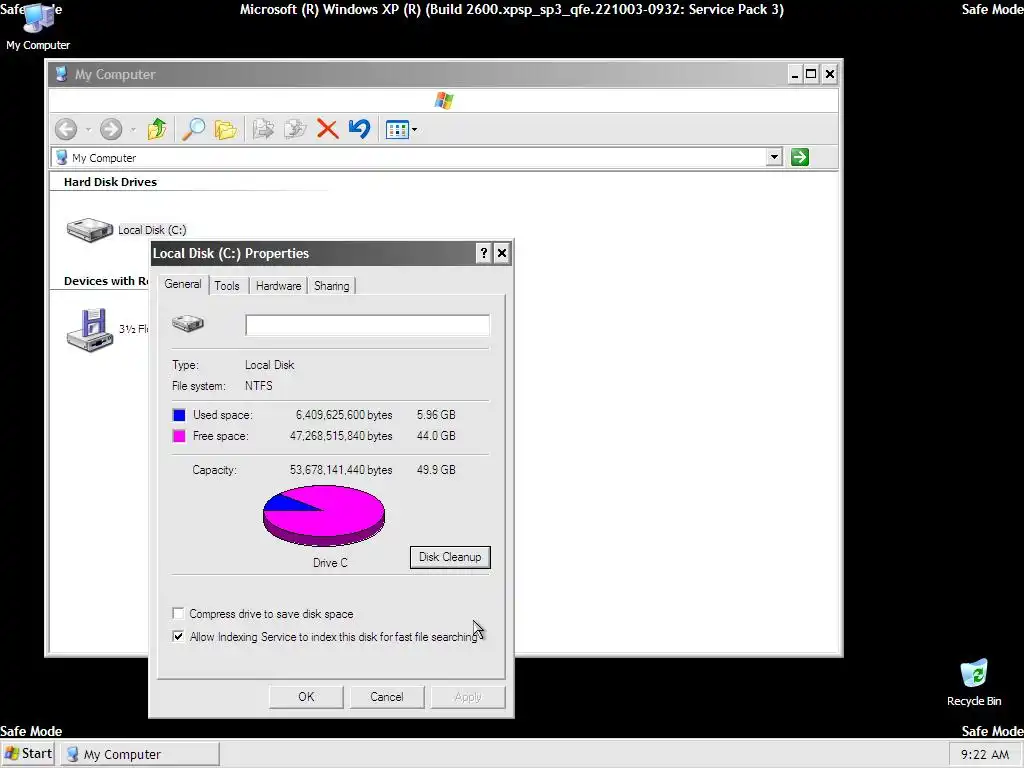Viewport: 1024px width, 768px height.
Task: Click the Windows flag logo in My Computer
Action: pyautogui.click(x=444, y=101)
